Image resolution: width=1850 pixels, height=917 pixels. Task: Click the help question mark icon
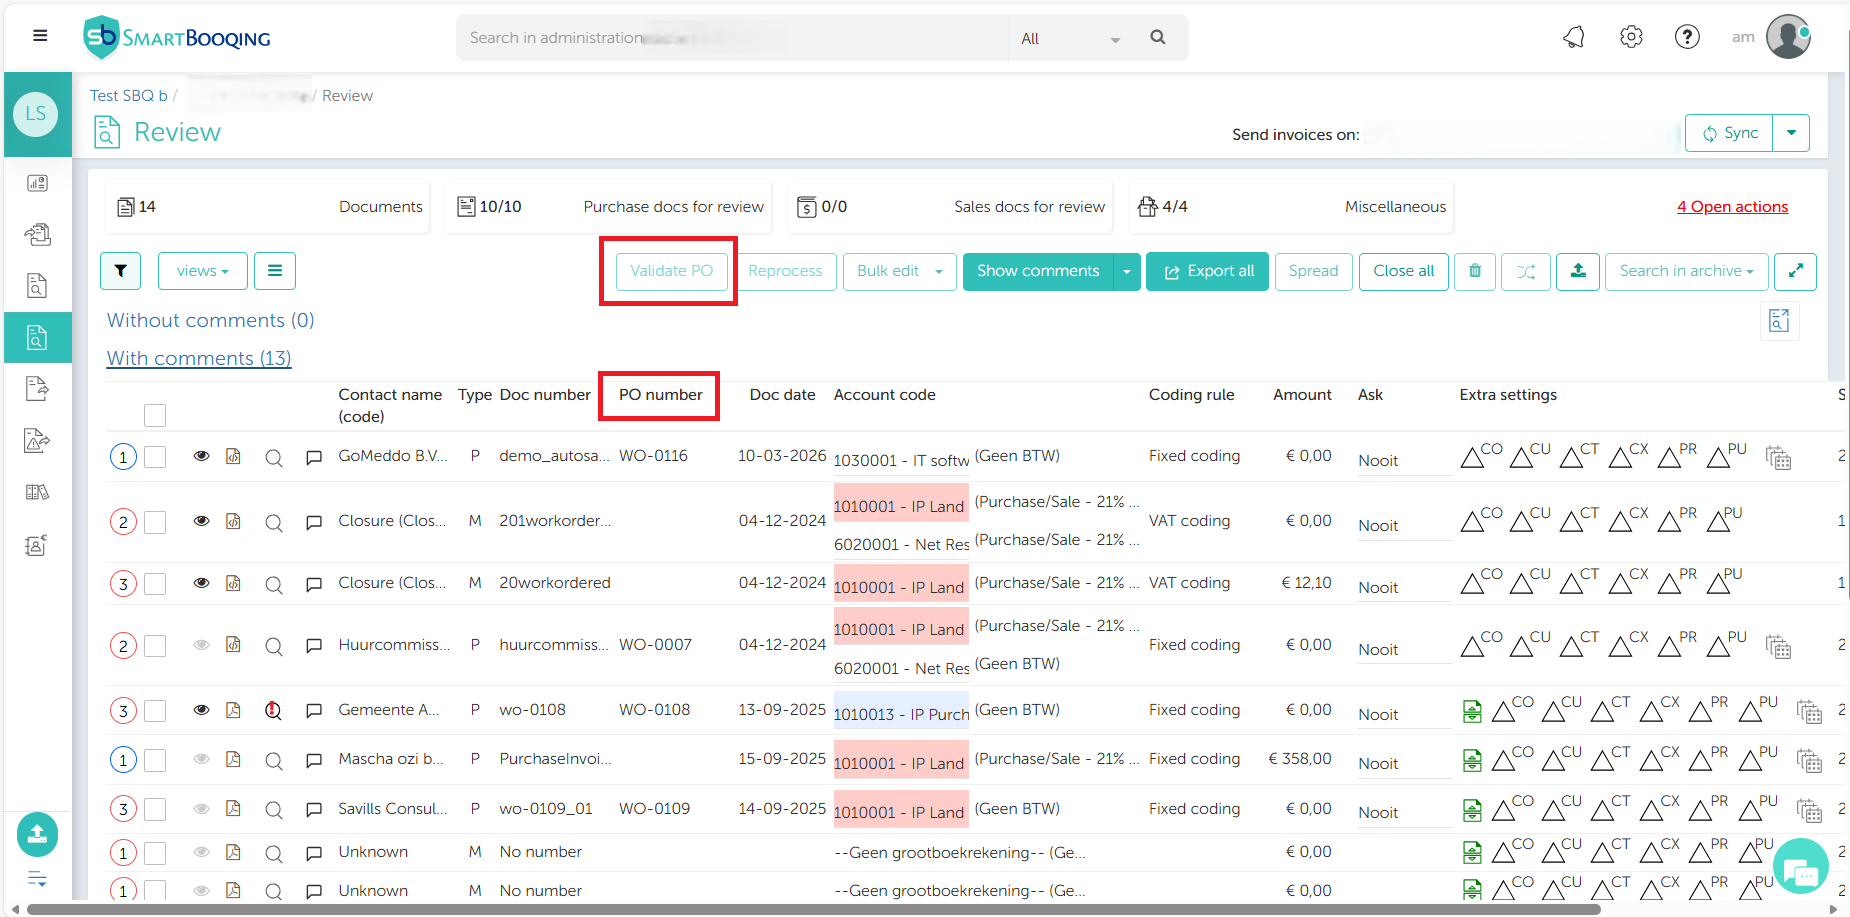(1687, 38)
